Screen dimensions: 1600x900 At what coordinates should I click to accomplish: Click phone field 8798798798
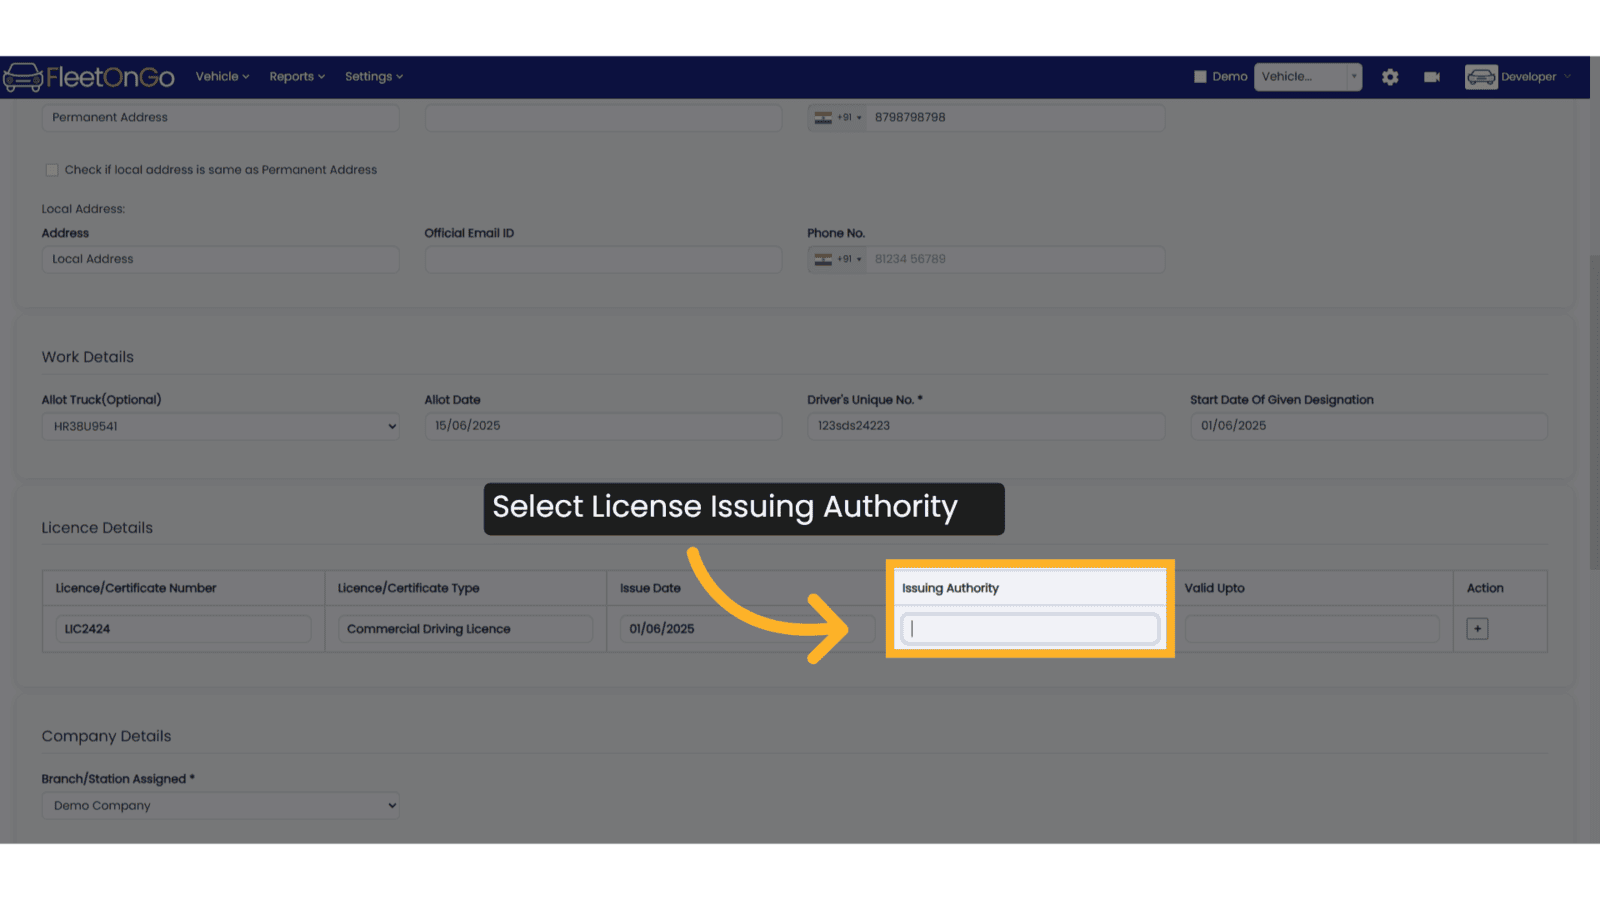tap(1015, 118)
